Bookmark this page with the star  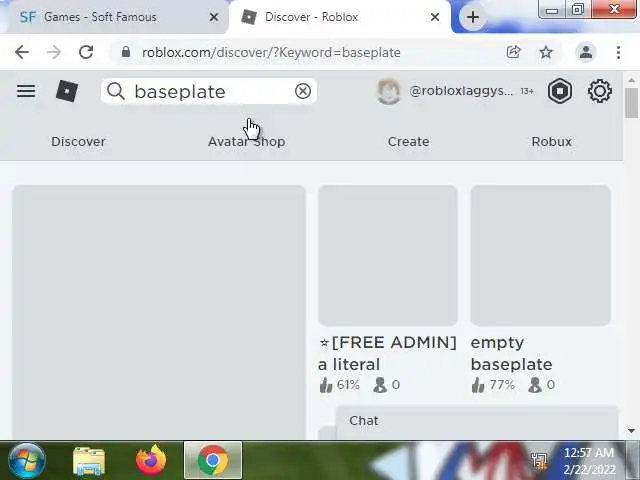click(546, 52)
